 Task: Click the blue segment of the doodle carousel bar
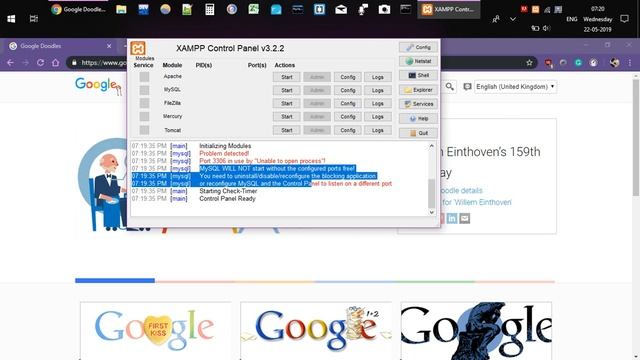click(115, 280)
